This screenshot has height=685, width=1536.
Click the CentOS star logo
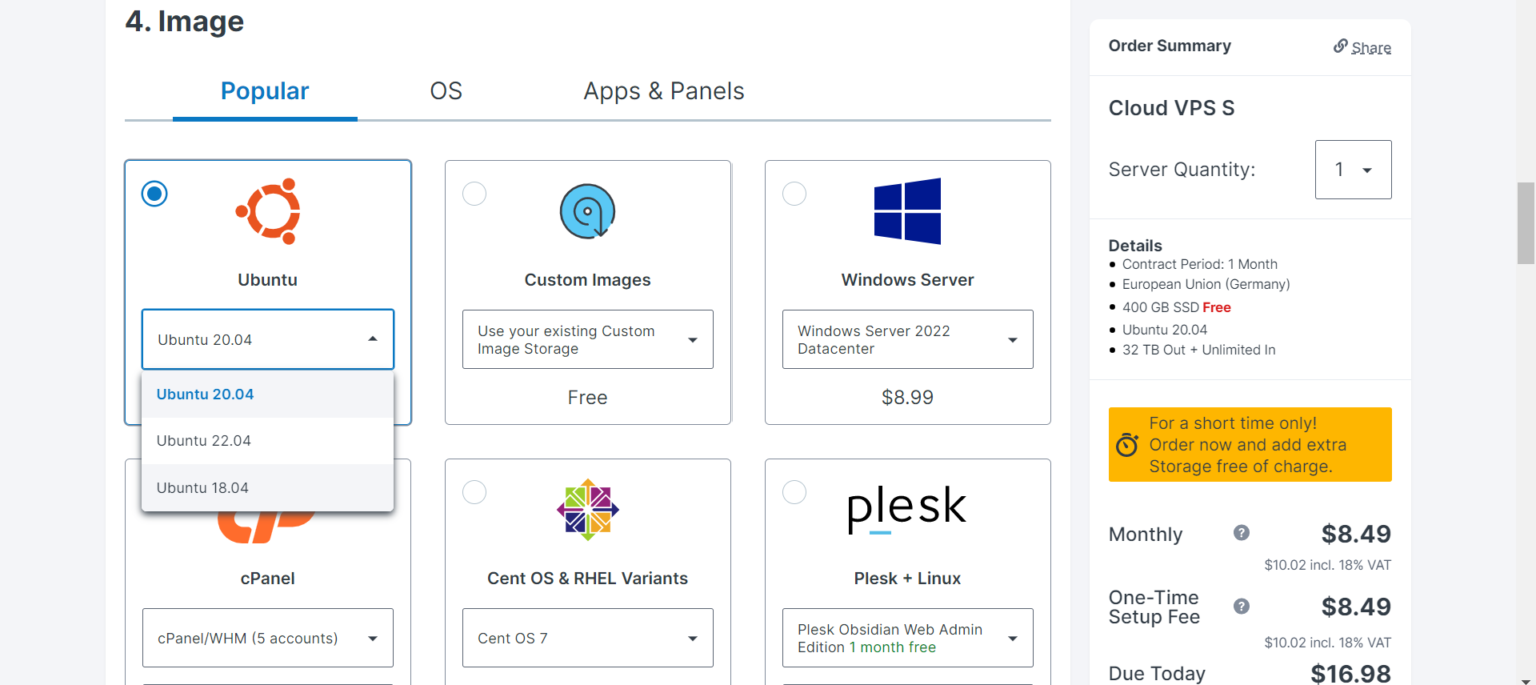(587, 510)
